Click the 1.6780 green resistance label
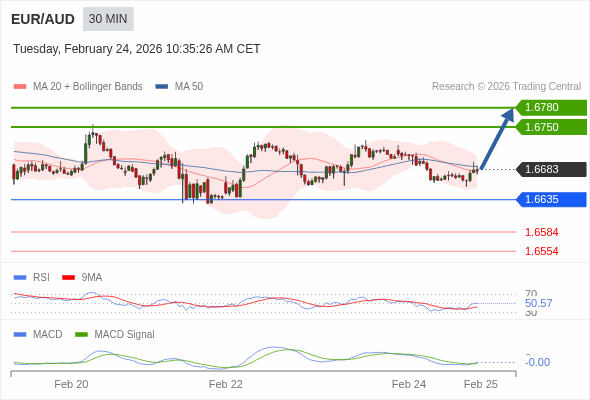The width and height of the screenshot is (590, 400). [551, 108]
